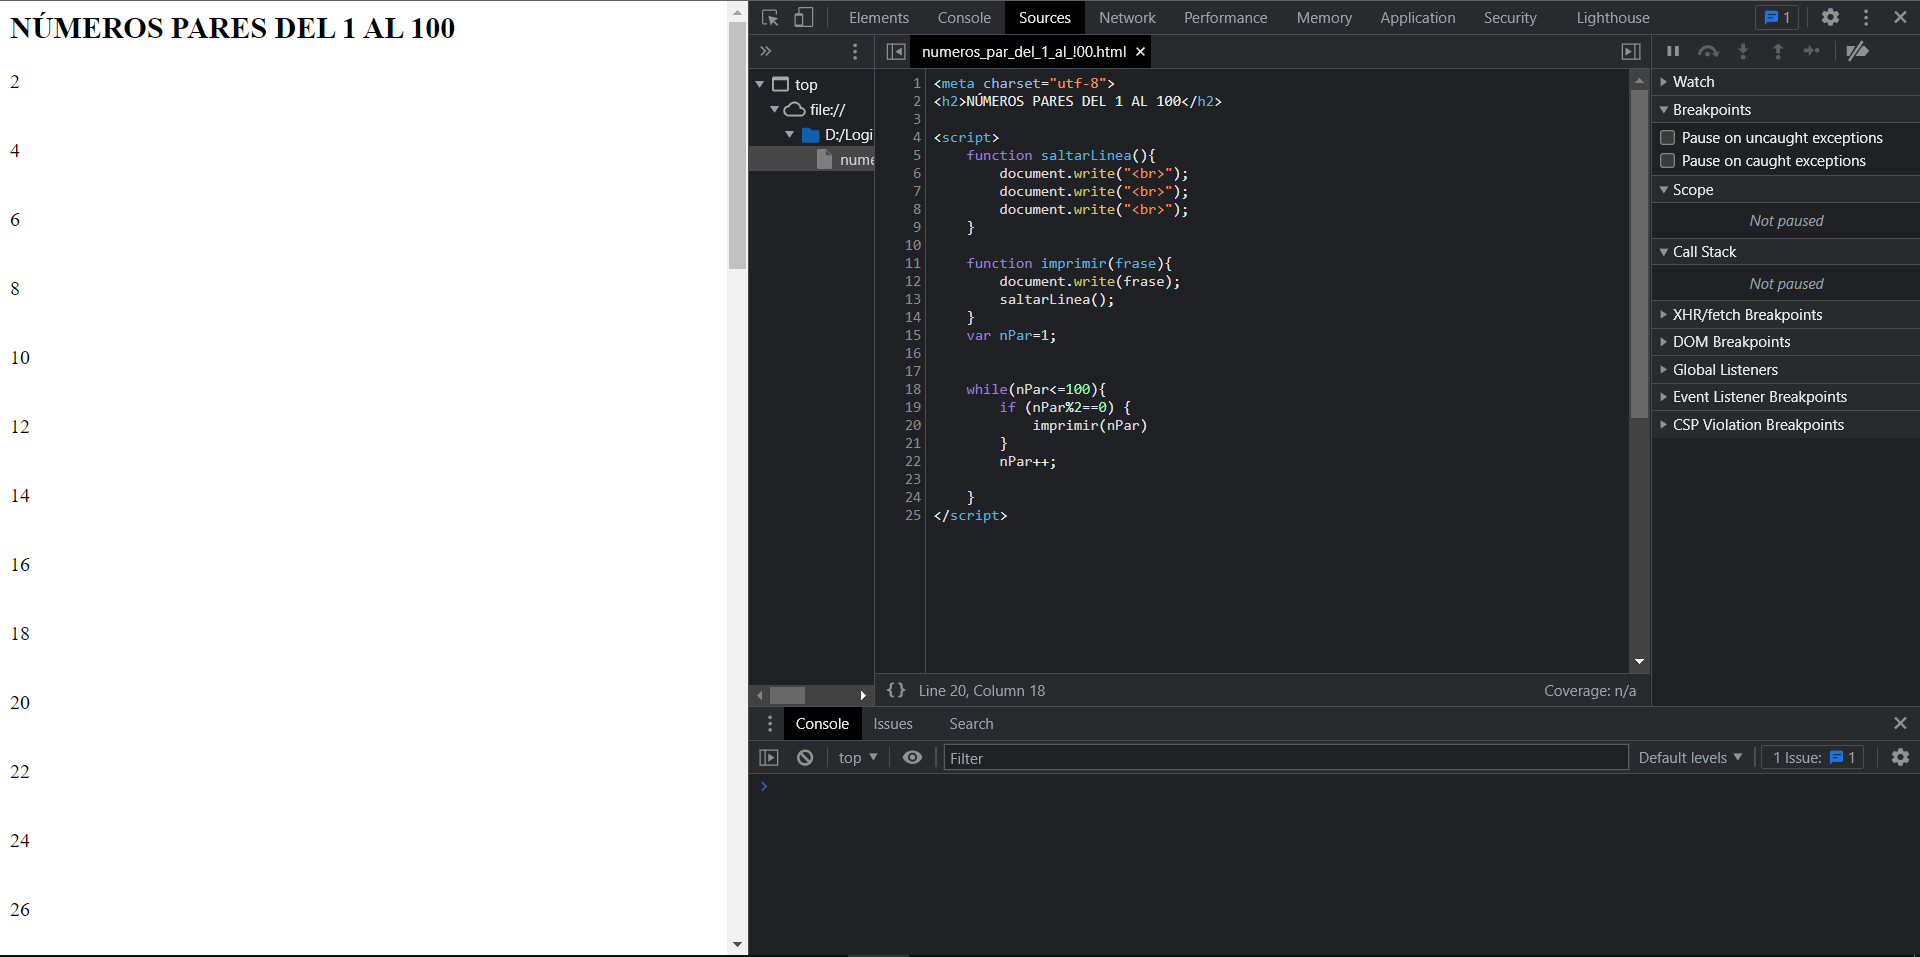This screenshot has height=957, width=1920.
Task: Switch to the drawer Search tab
Action: [x=971, y=723]
